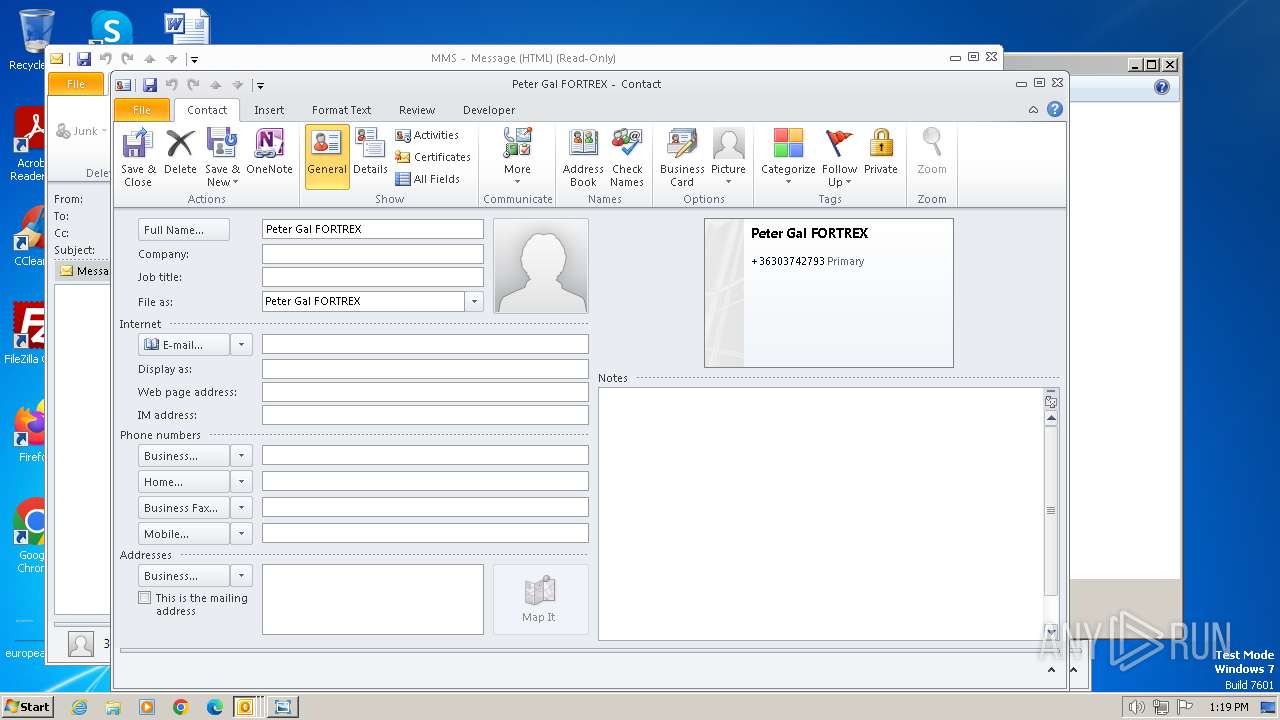Image resolution: width=1280 pixels, height=720 pixels.
Task: Click into the Display as field
Action: tap(425, 369)
